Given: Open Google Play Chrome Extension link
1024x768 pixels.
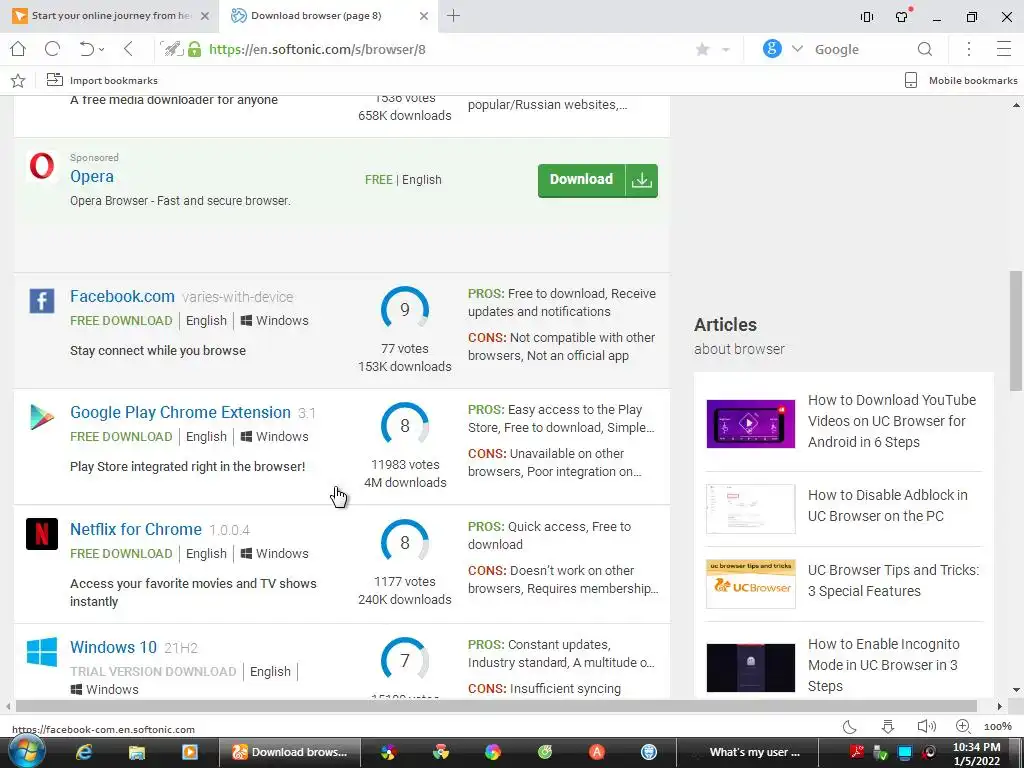Looking at the screenshot, I should pyautogui.click(x=180, y=413).
